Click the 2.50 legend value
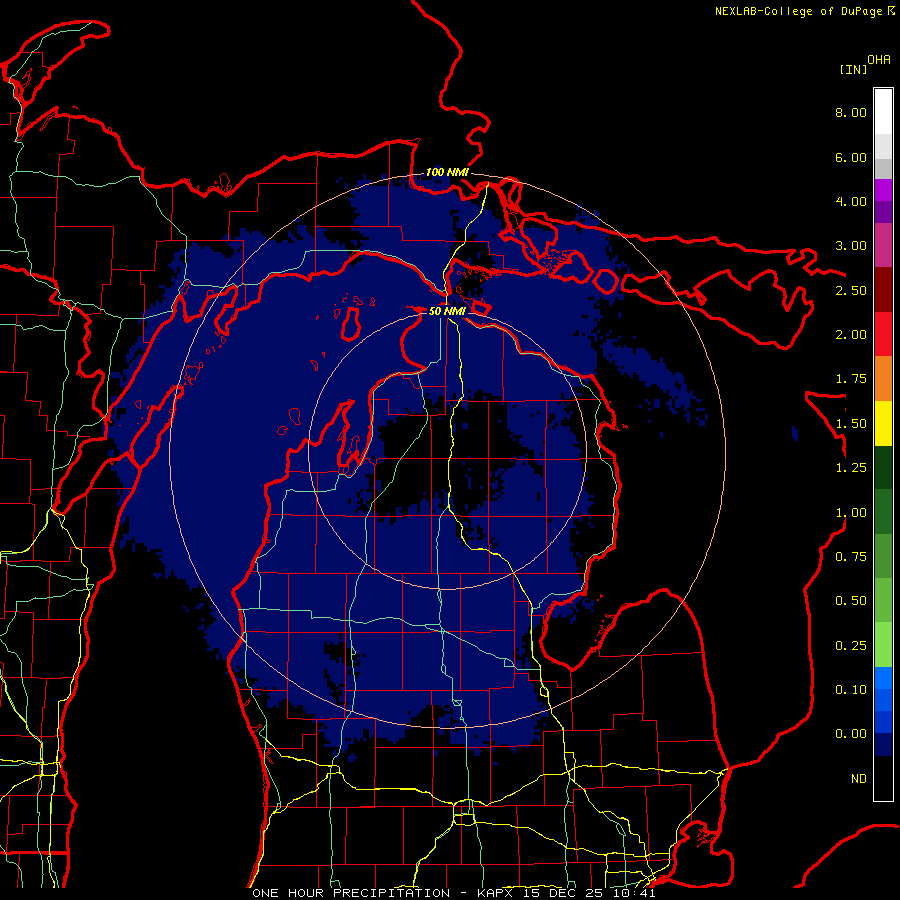The height and width of the screenshot is (900, 900). [851, 290]
